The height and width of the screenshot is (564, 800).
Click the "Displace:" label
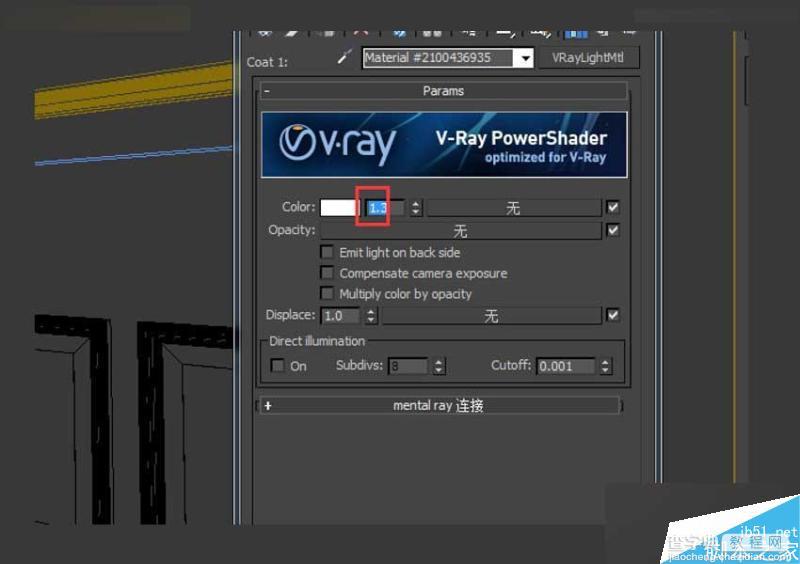point(291,315)
